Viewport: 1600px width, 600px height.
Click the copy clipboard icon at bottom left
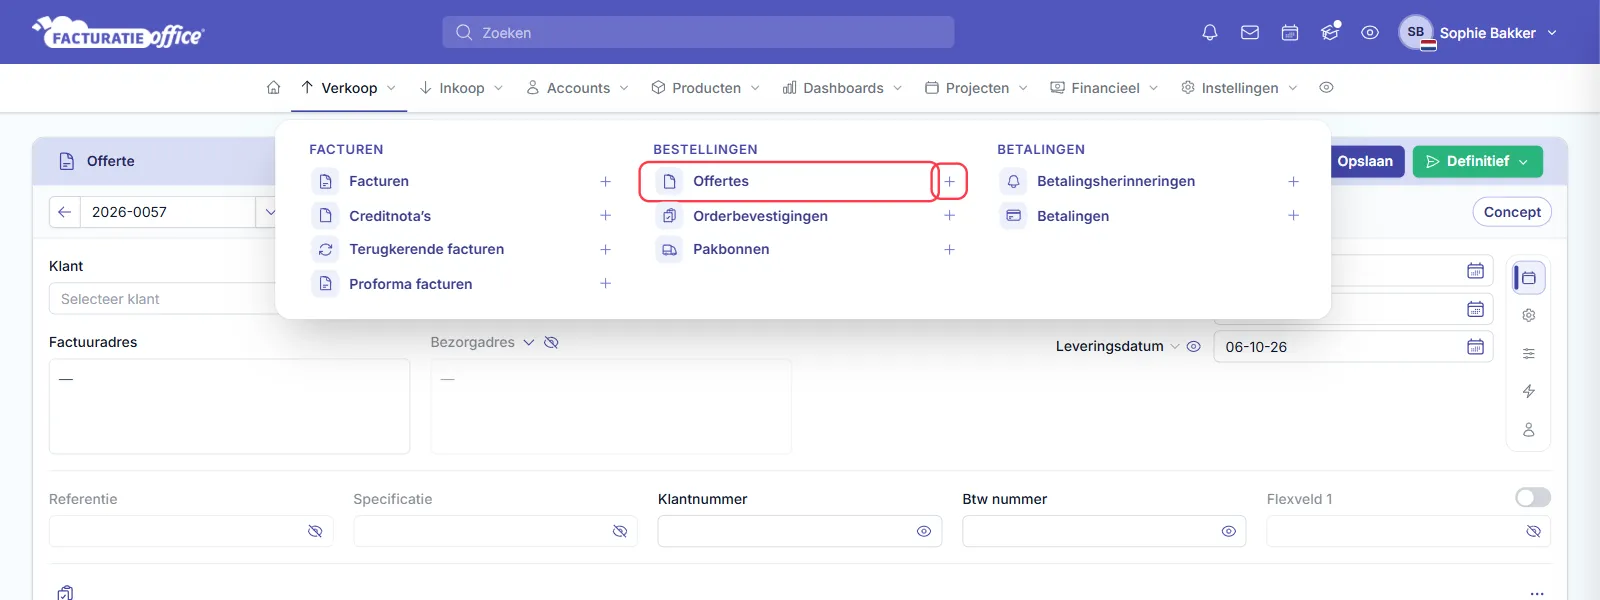65,592
